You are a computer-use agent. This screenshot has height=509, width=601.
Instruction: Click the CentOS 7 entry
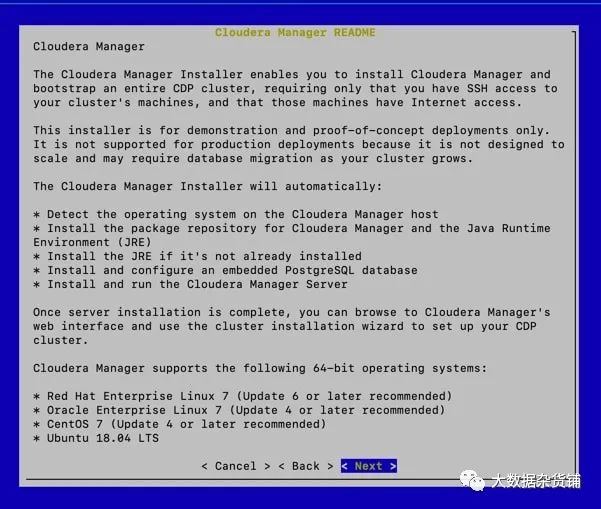click(180, 424)
